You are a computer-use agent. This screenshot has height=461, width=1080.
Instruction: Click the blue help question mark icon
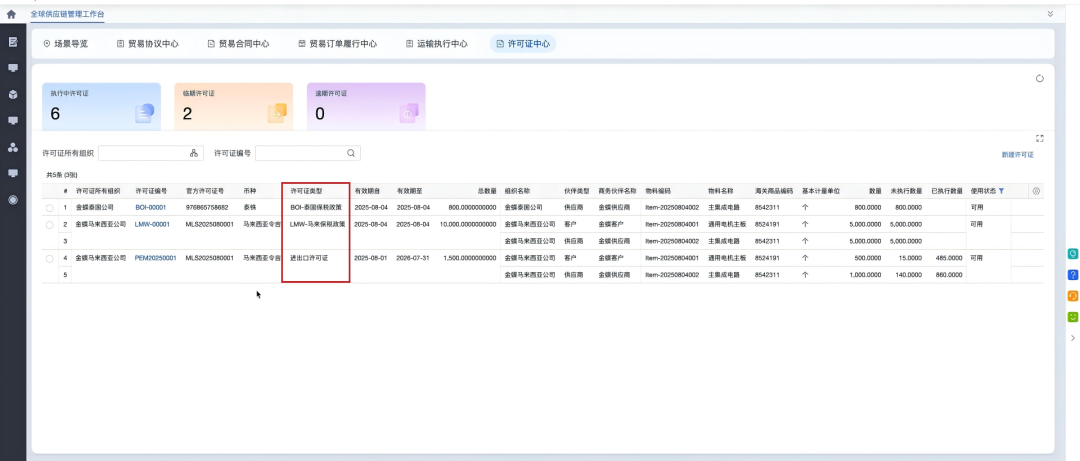point(1073,274)
